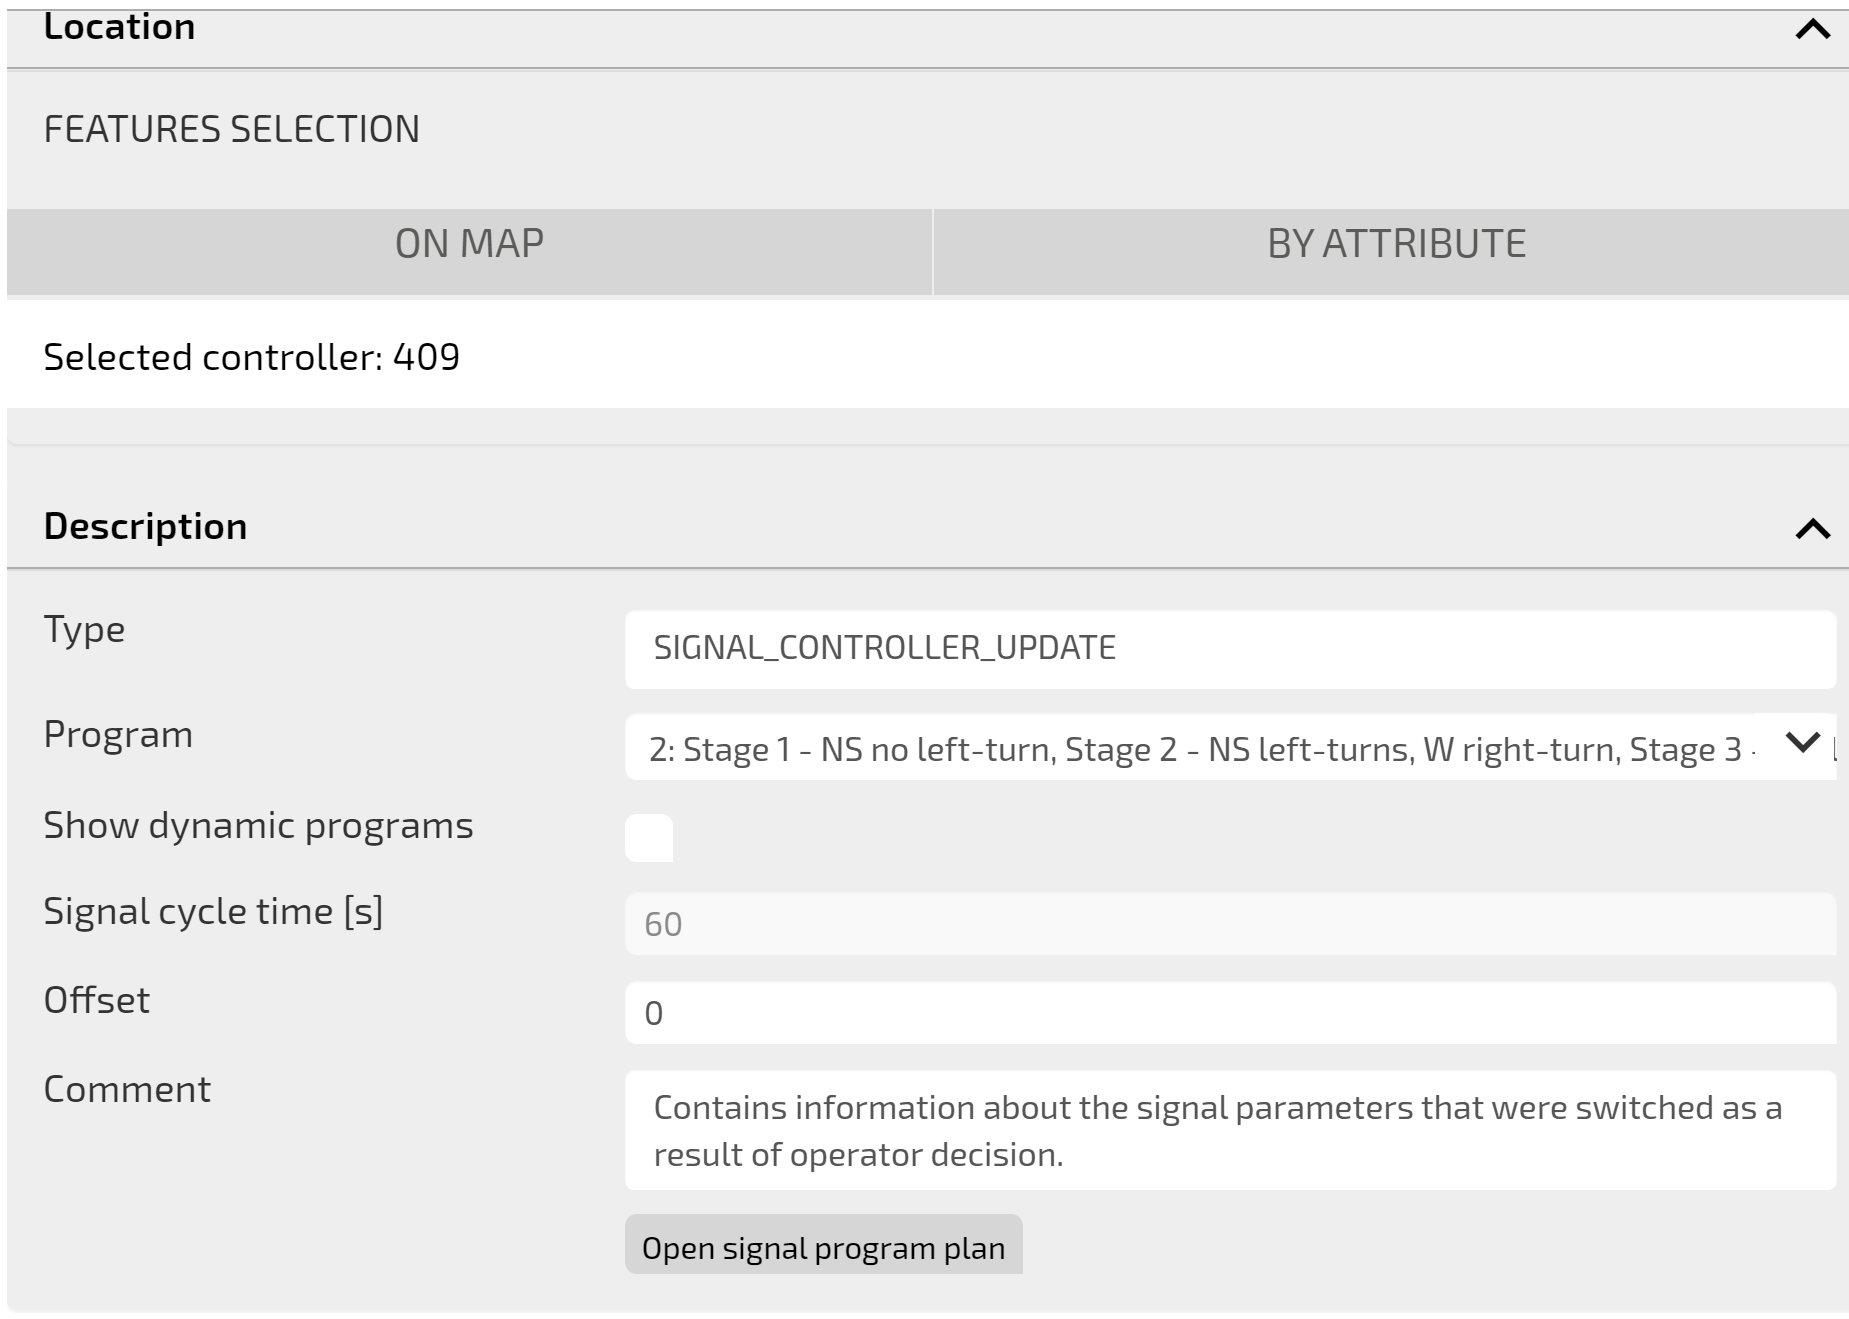
Task: Click the Selected controller: 409 text
Action: (252, 357)
